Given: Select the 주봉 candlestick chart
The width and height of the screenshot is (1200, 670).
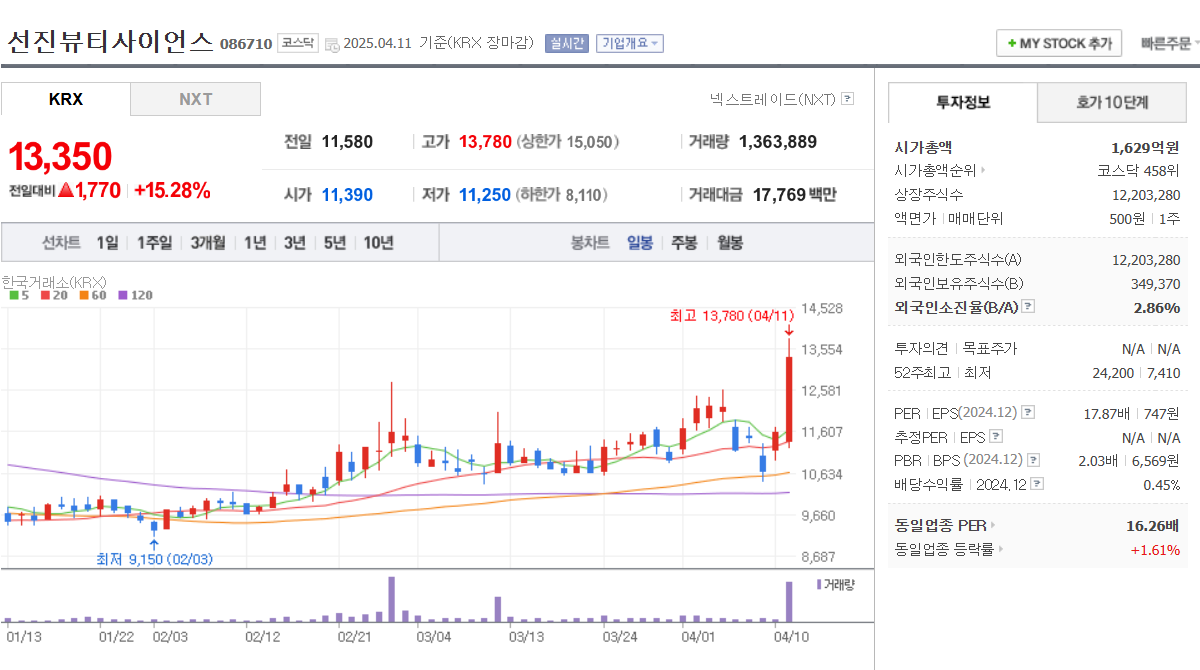Looking at the screenshot, I should tap(684, 242).
